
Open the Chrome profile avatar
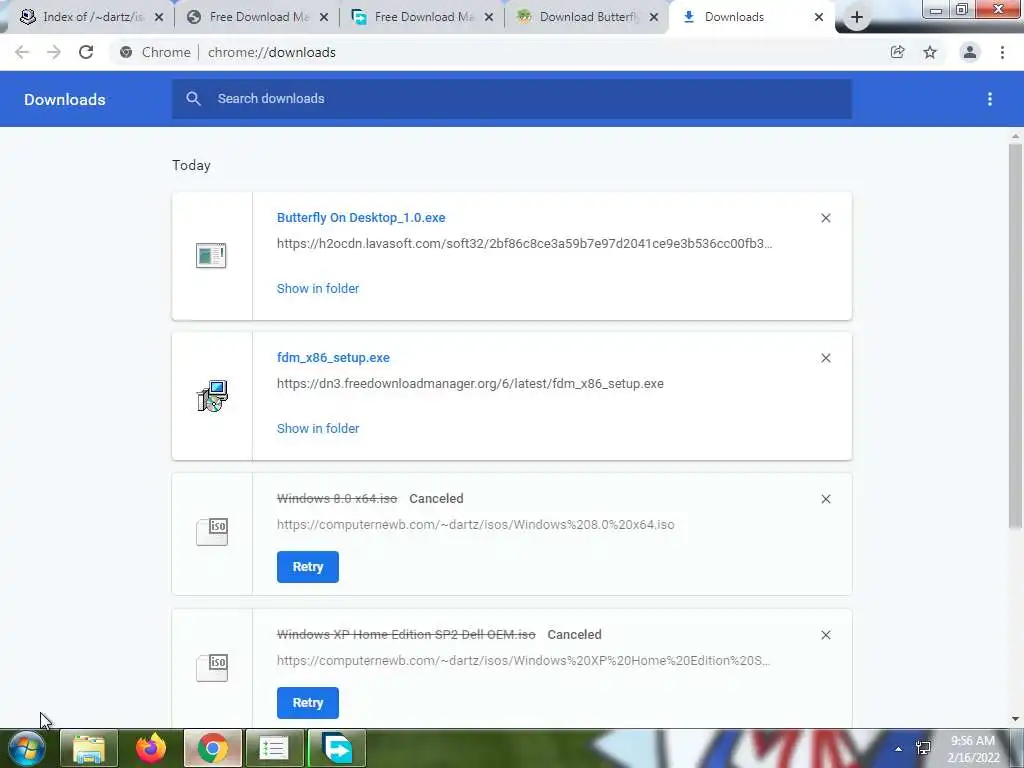click(970, 52)
